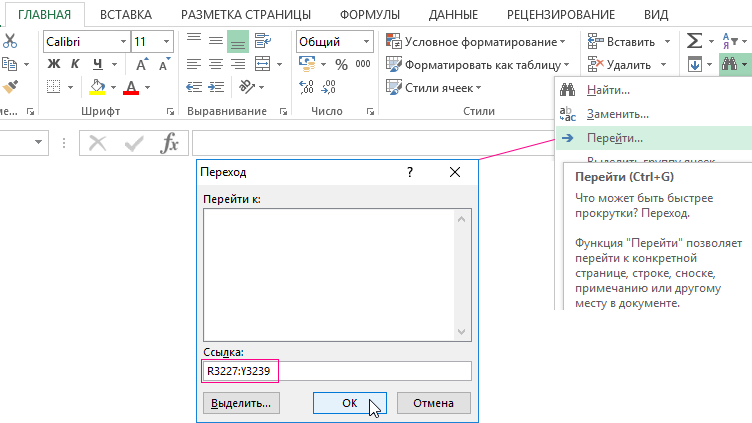752x423 pixels.
Task: Open Шрифт group dialog launcher
Action: pyautogui.click(x=170, y=112)
